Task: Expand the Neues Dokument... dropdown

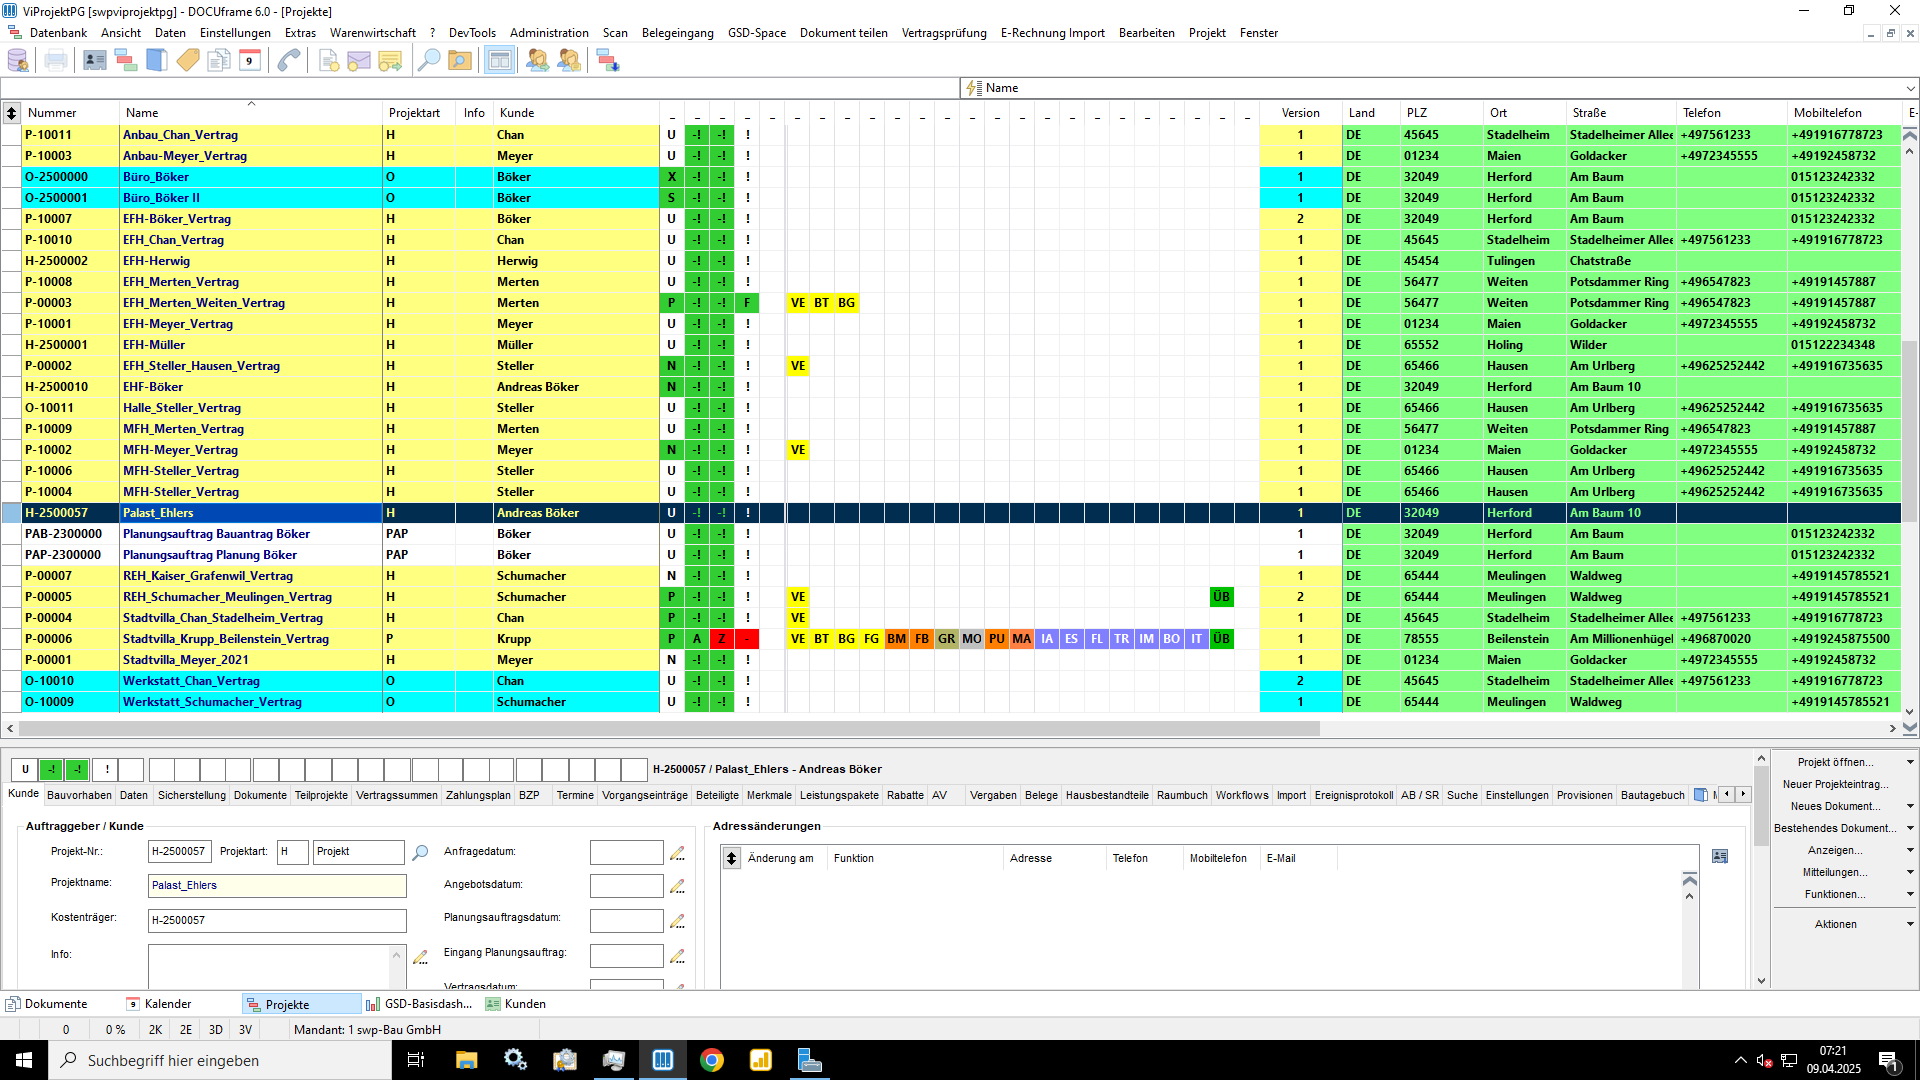Action: [x=1910, y=806]
